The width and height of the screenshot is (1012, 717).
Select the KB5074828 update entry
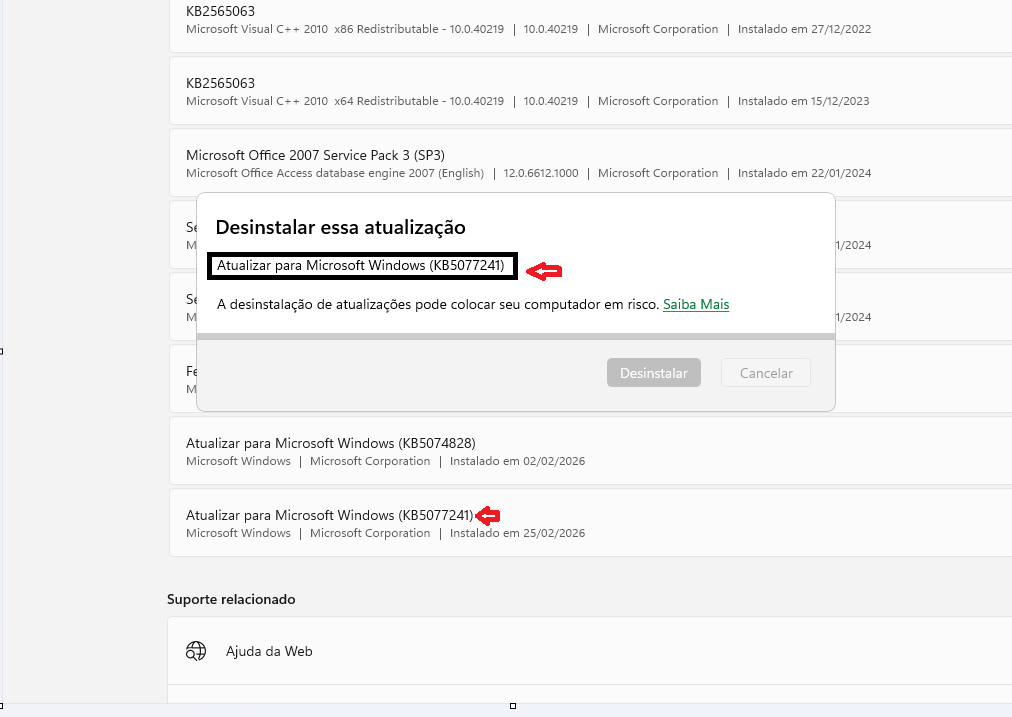tap(591, 450)
